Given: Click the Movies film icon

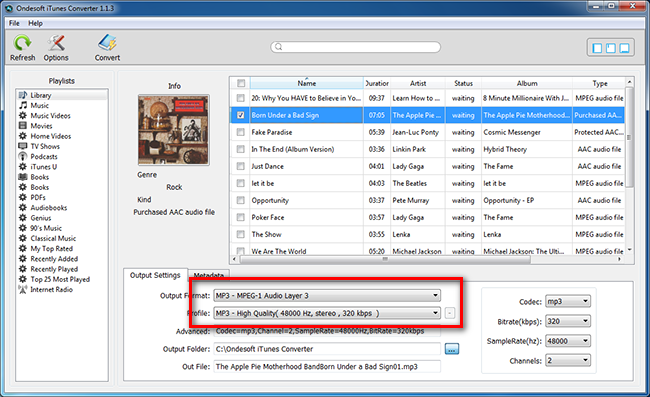Looking at the screenshot, I should pyautogui.click(x=23, y=126).
